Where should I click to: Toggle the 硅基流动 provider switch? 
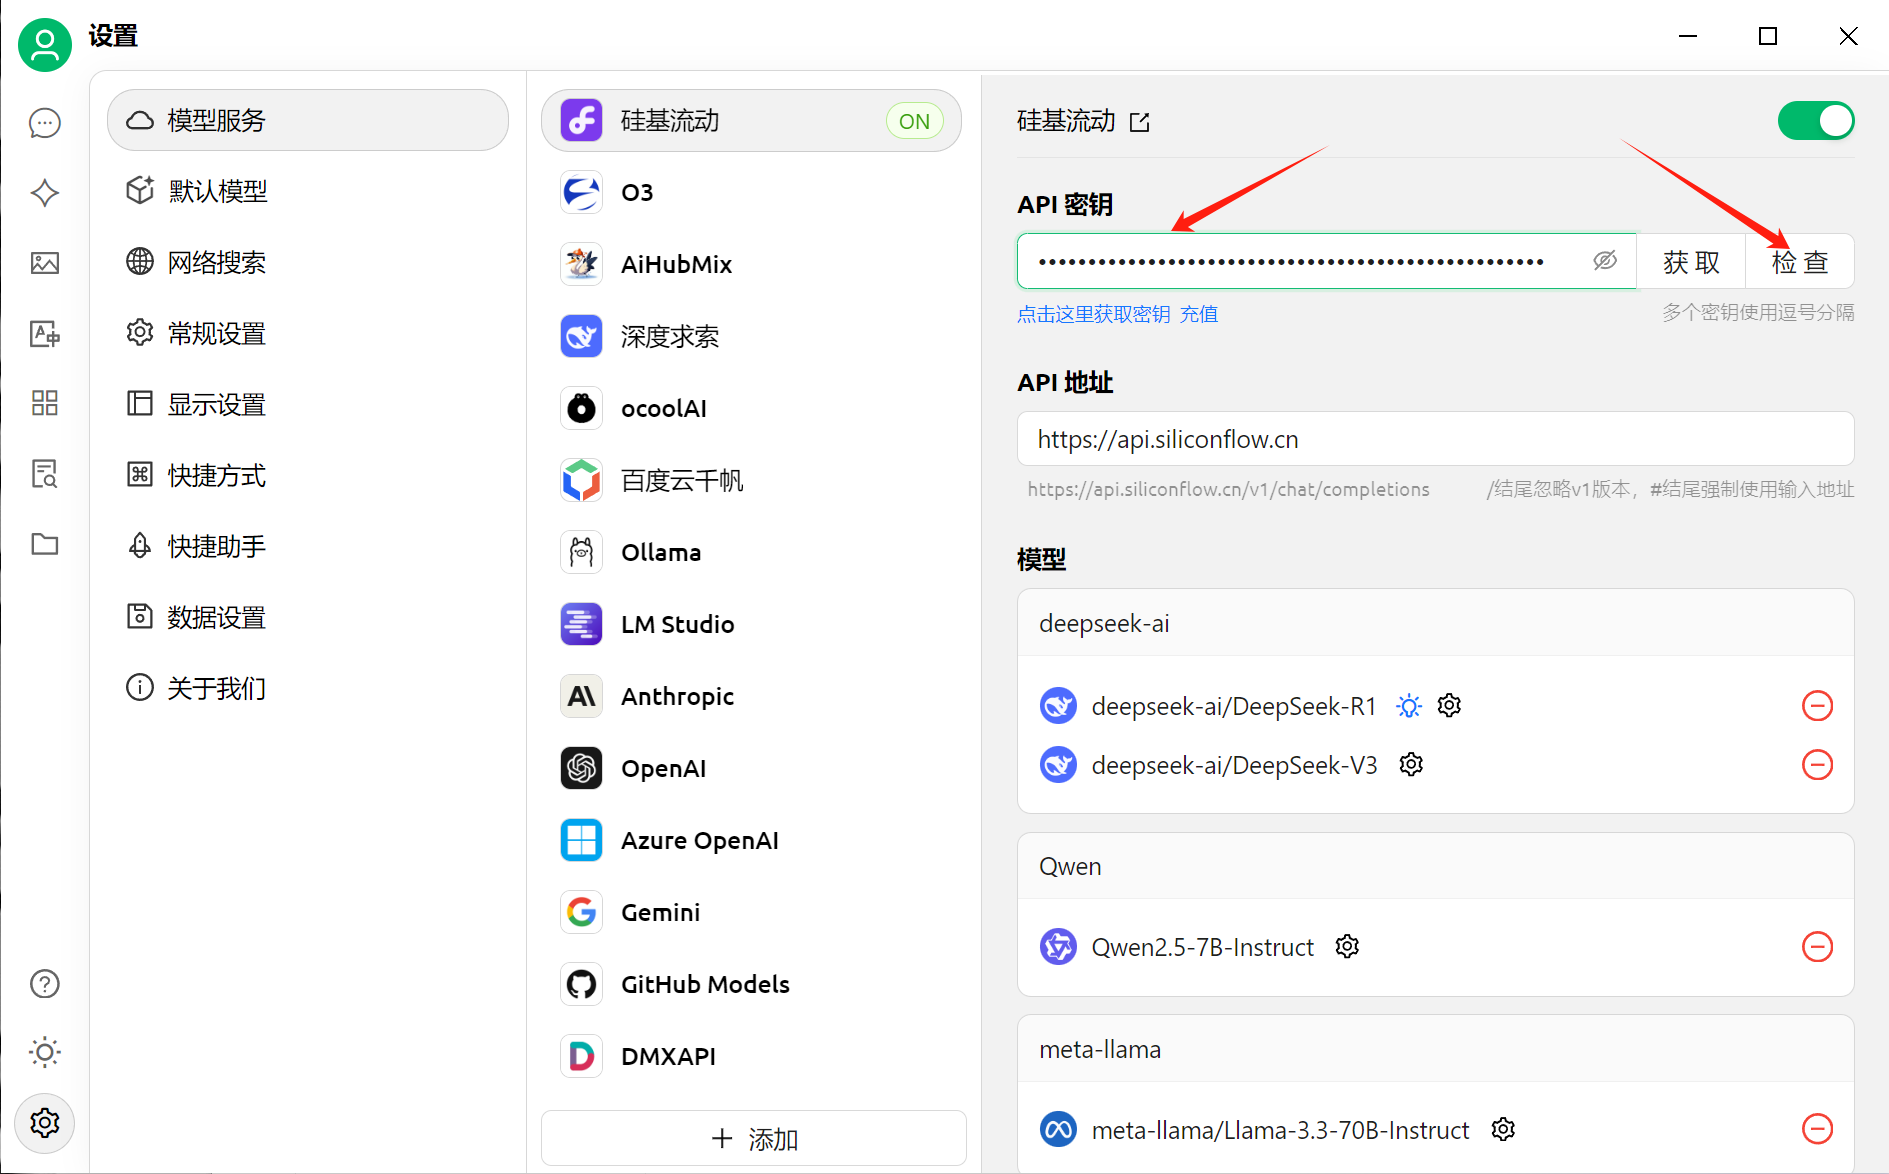point(1816,121)
